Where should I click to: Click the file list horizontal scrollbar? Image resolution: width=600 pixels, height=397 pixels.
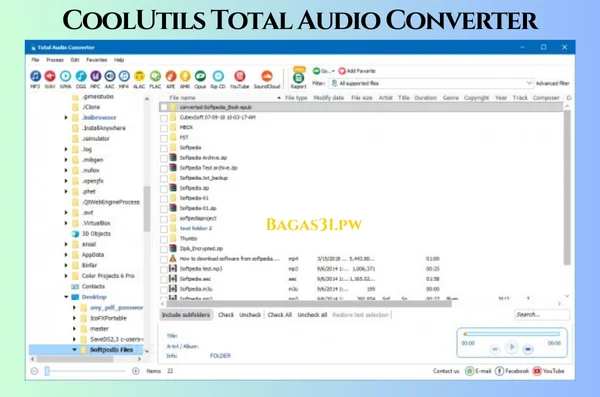308,304
